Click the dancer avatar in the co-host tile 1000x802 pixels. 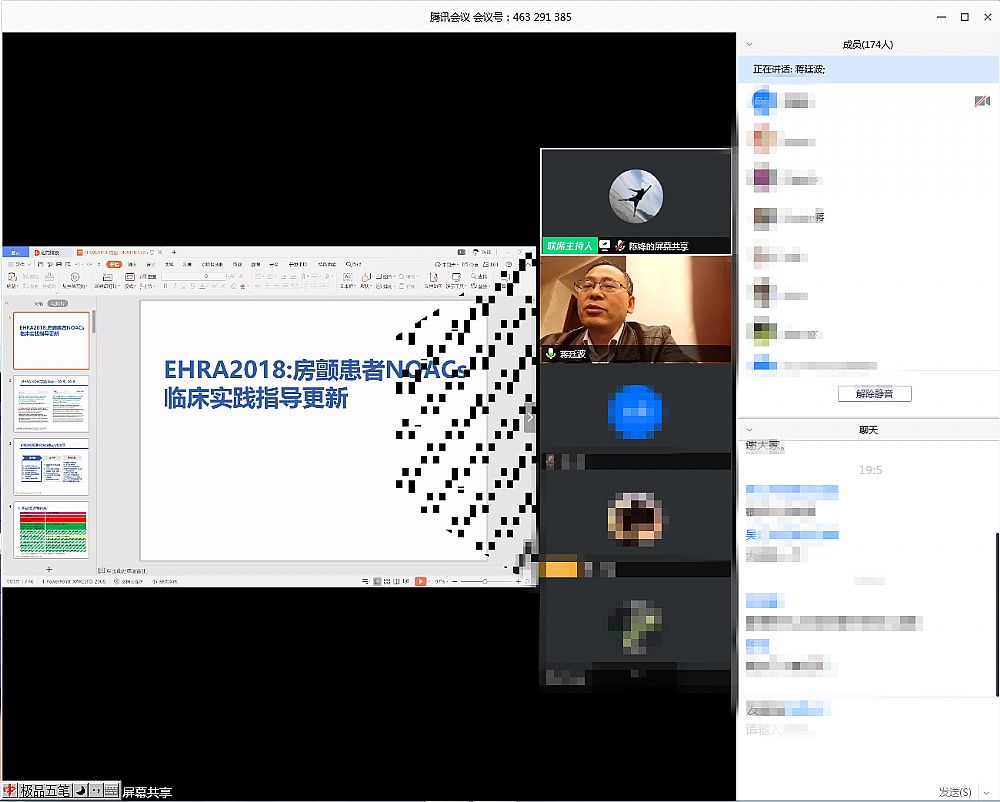pos(636,196)
